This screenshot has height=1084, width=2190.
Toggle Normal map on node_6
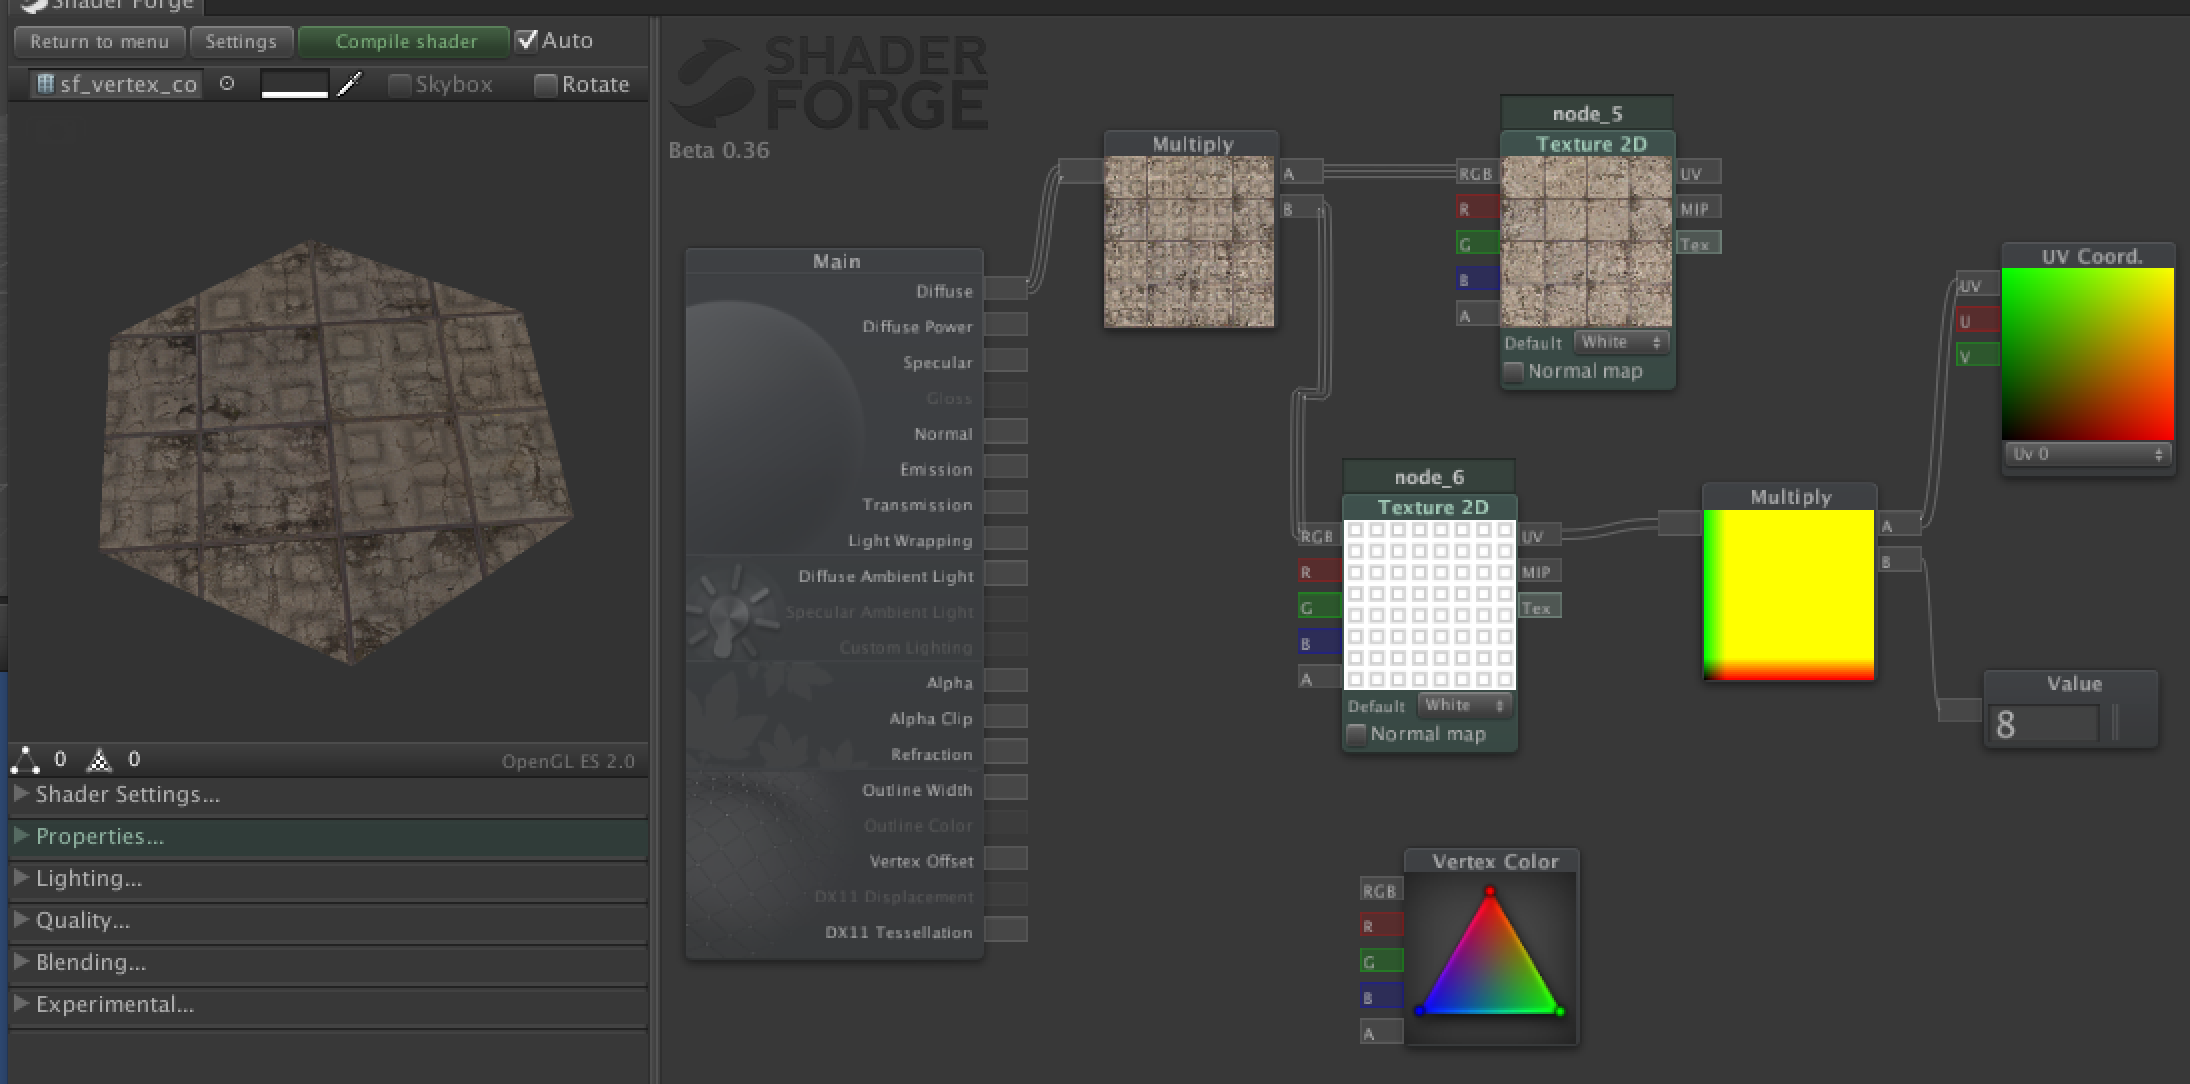[x=1356, y=735]
